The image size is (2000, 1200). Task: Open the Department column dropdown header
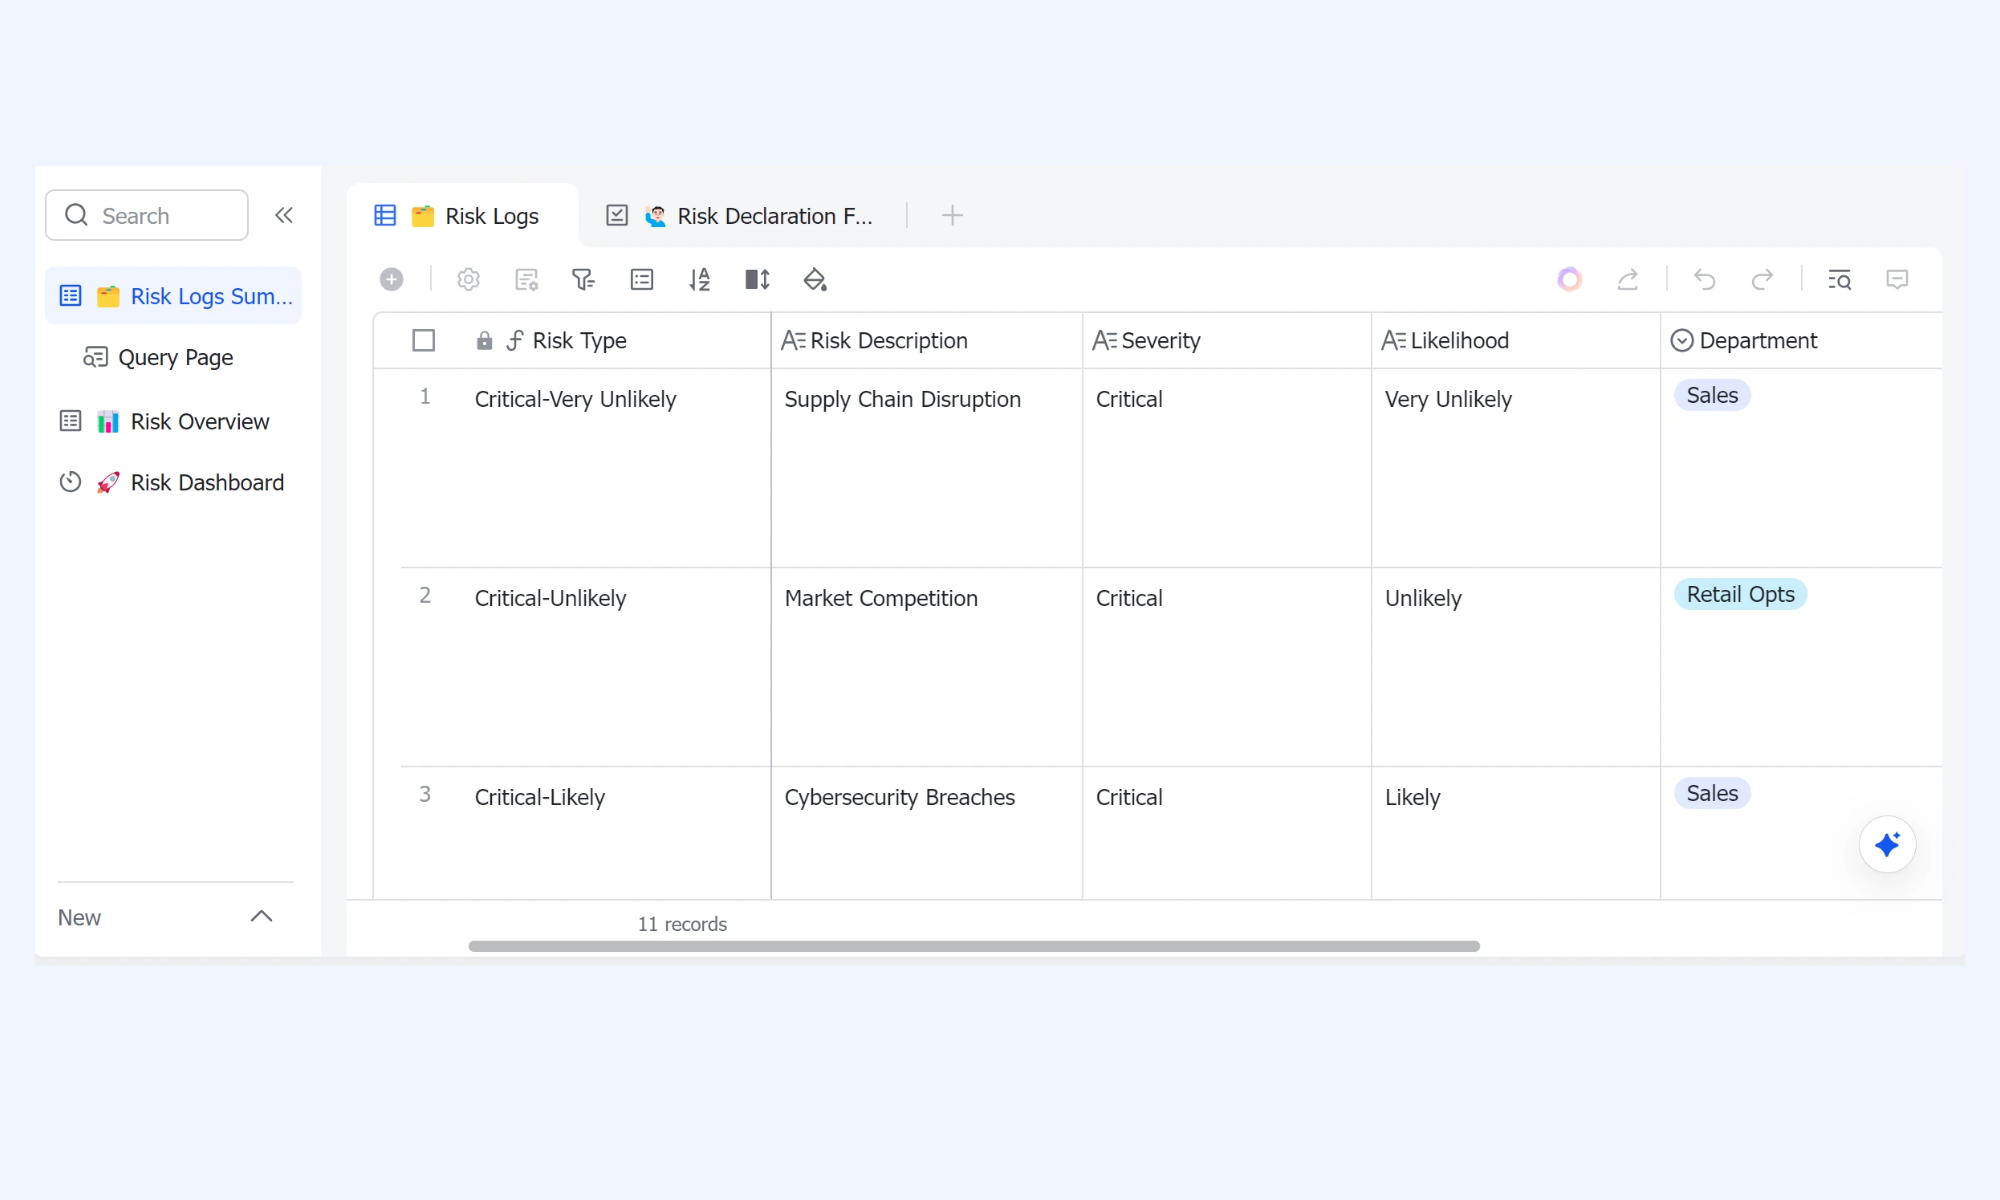click(1744, 341)
